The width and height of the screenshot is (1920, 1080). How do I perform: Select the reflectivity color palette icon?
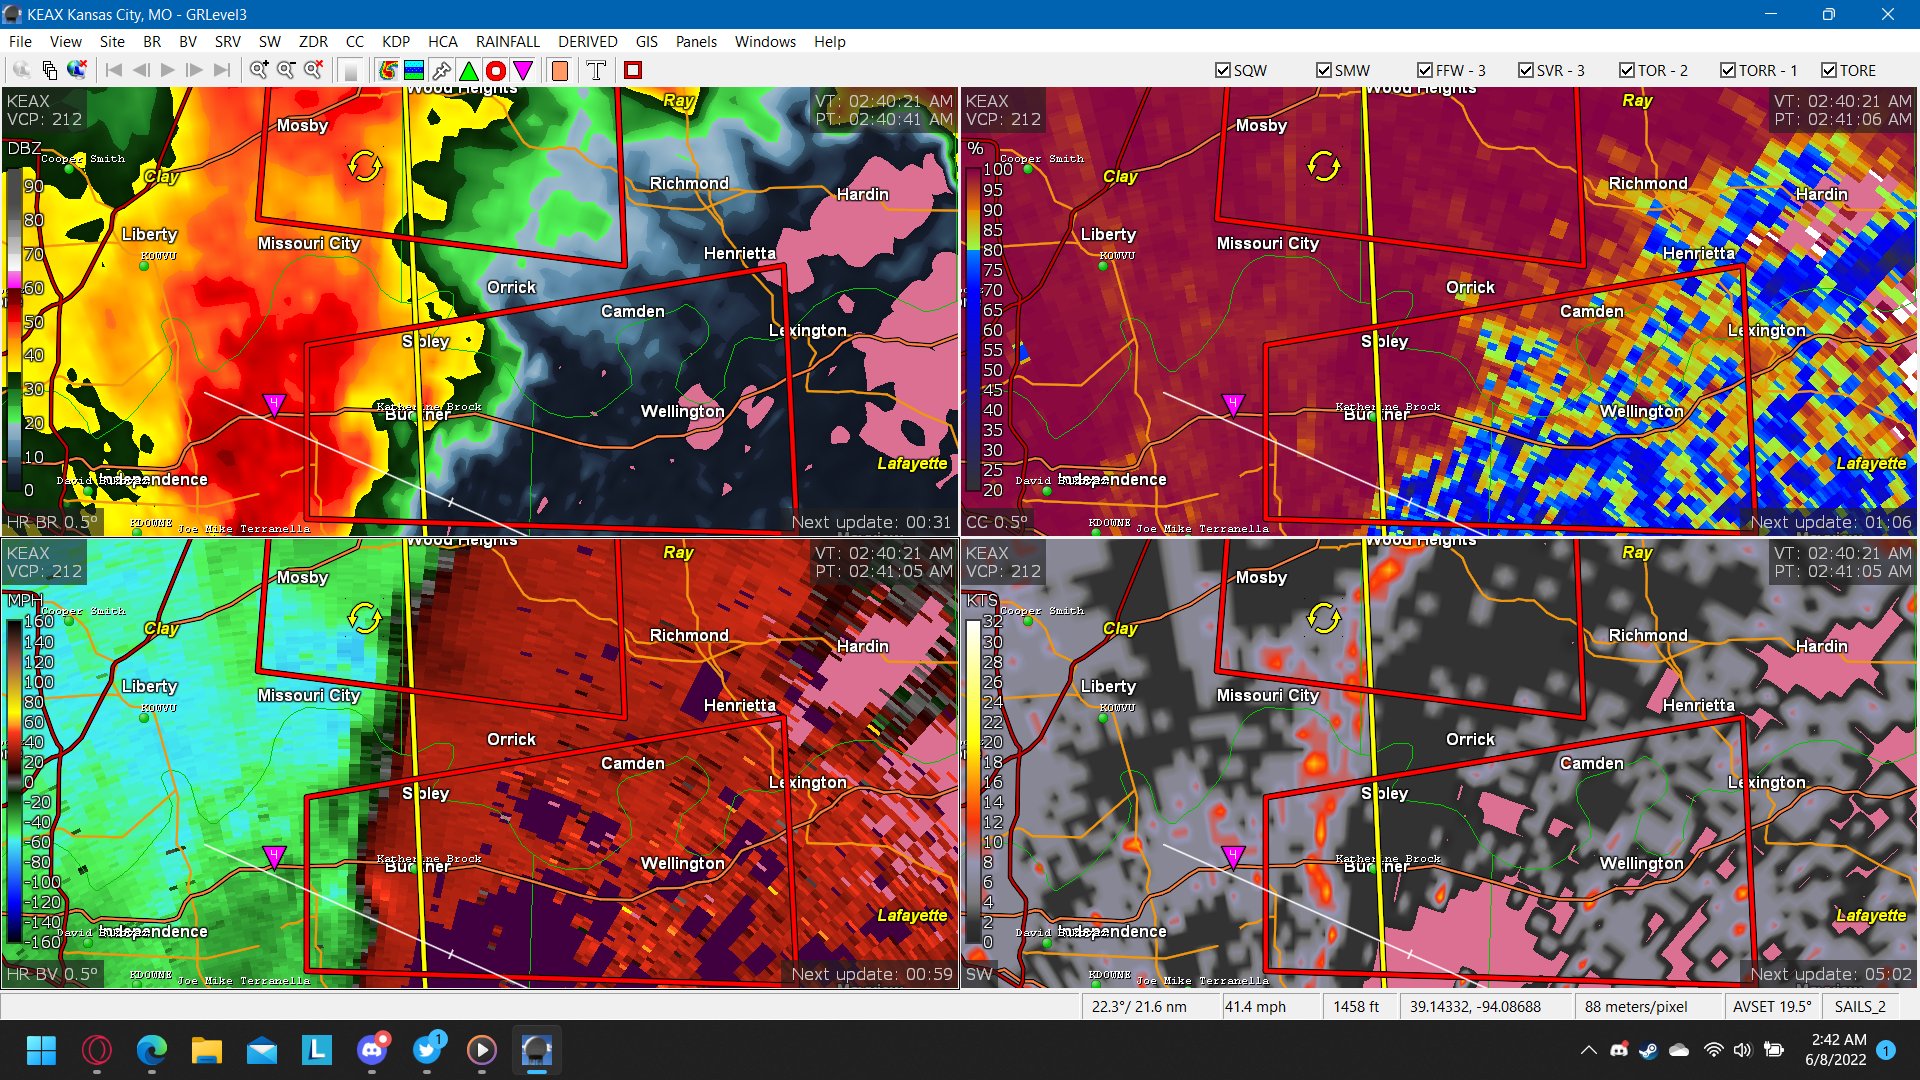pos(387,70)
